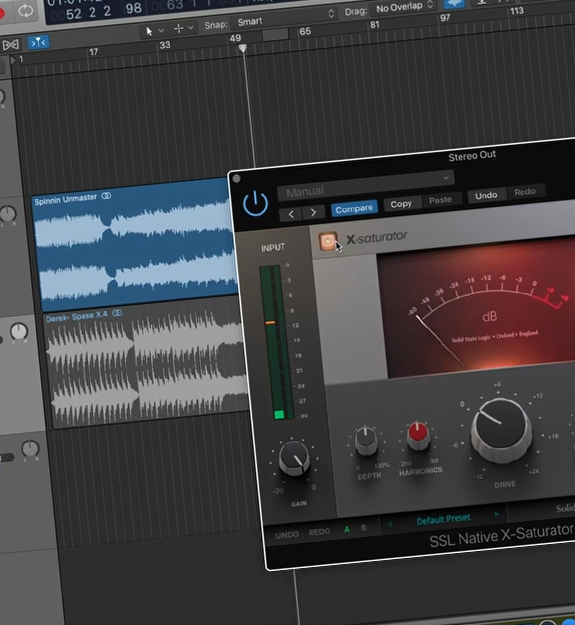Screen dimensions: 575x625
Task: Toggle the plugin power button in header
Action: coord(255,204)
